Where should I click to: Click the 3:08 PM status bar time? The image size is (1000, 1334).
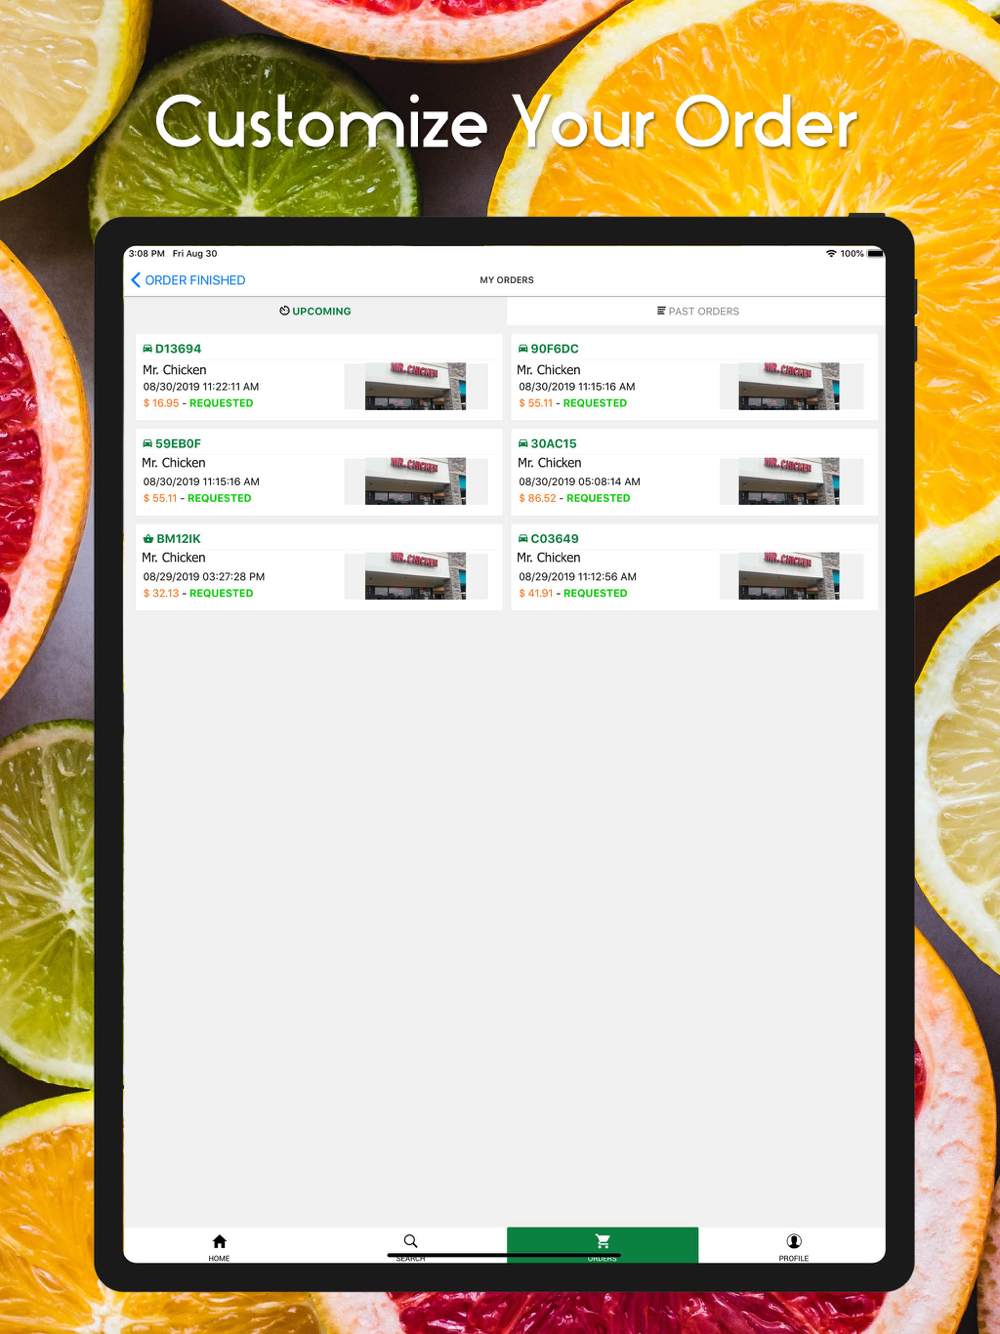(147, 254)
